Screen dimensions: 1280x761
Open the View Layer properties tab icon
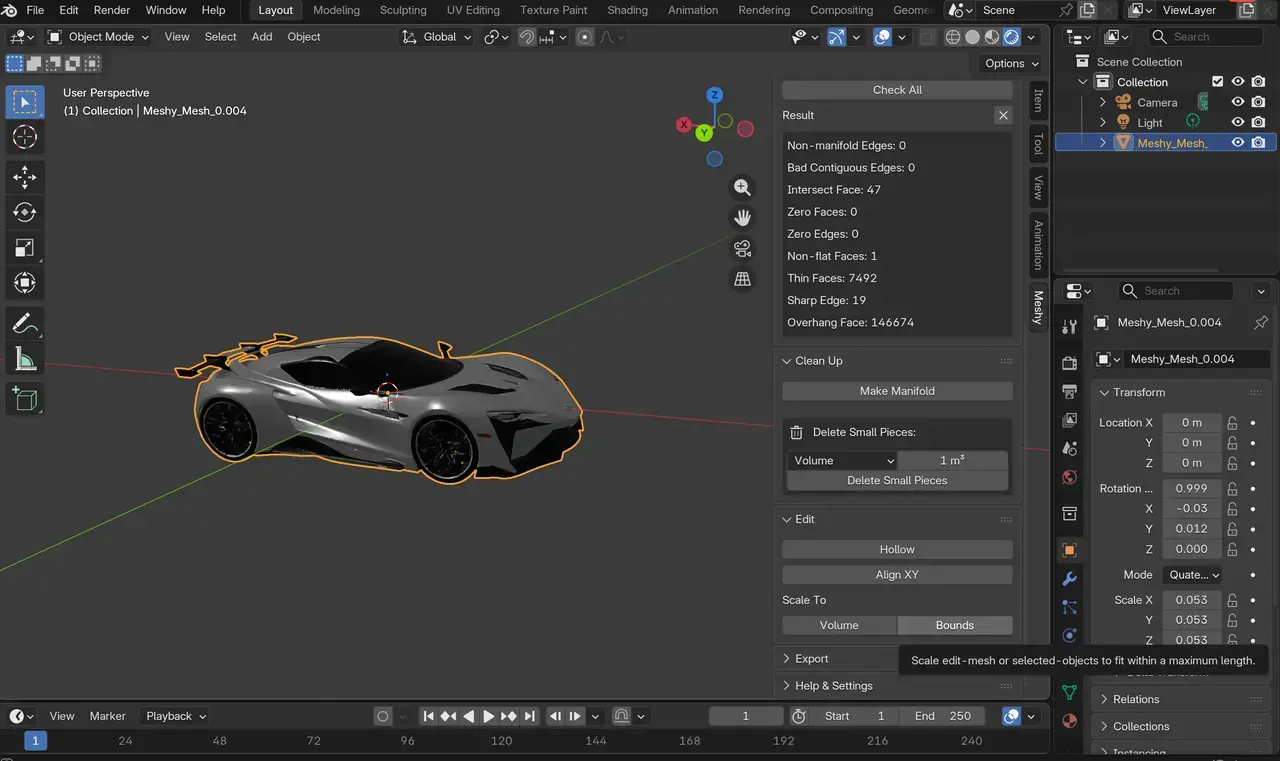1069,420
